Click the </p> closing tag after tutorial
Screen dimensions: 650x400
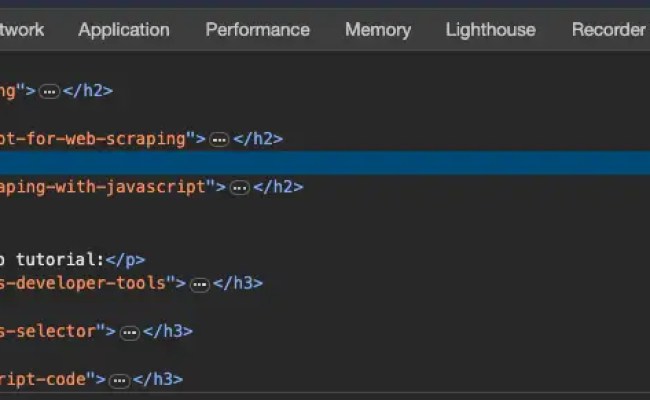pyautogui.click(x=126, y=260)
